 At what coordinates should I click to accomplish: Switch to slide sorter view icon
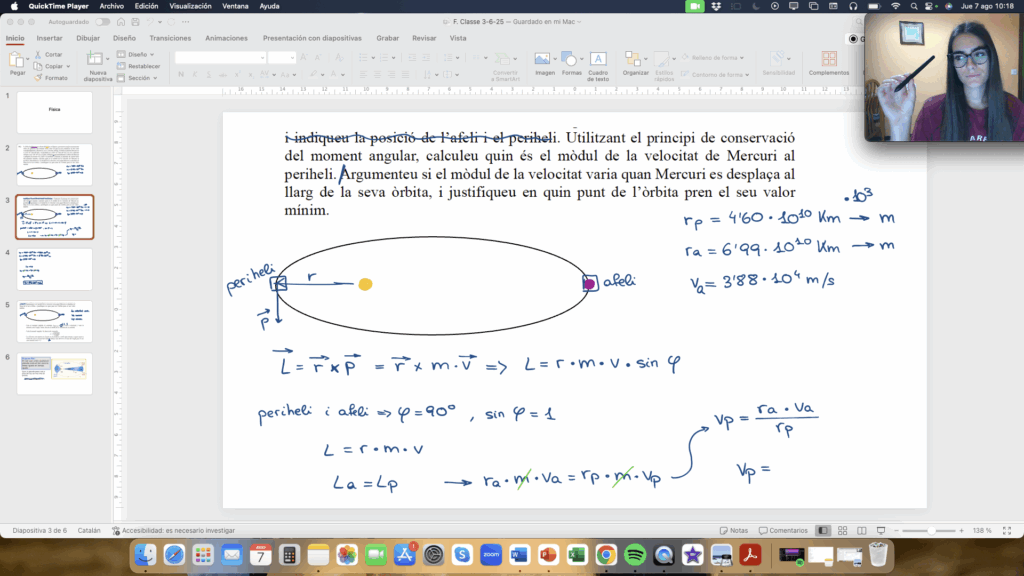coord(842,531)
